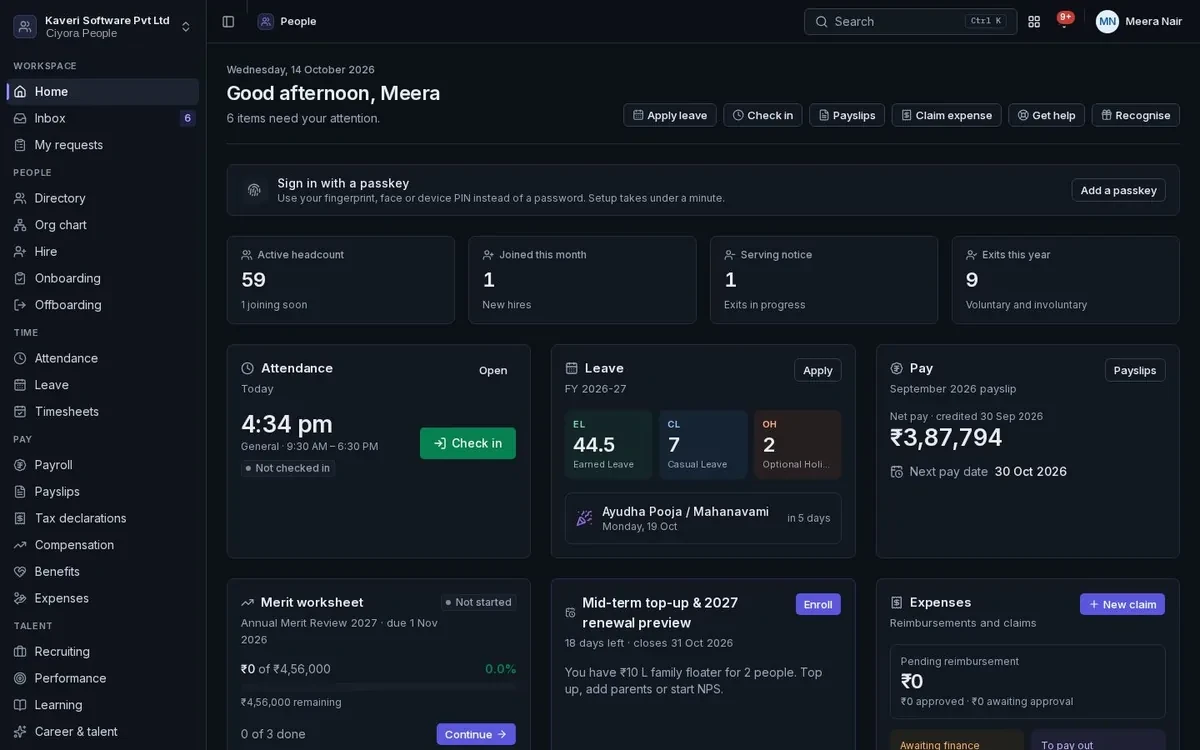
Task: Click the Claim expense button
Action: coord(947,115)
